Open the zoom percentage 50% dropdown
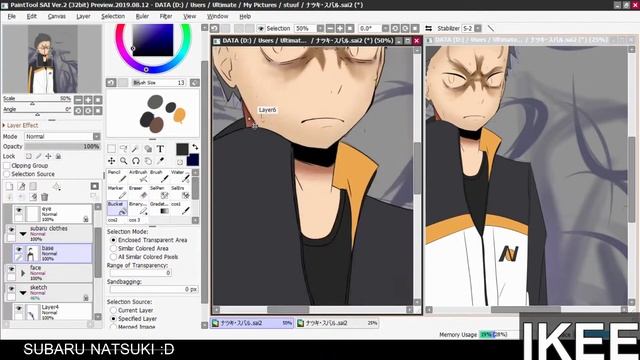 pos(320,28)
